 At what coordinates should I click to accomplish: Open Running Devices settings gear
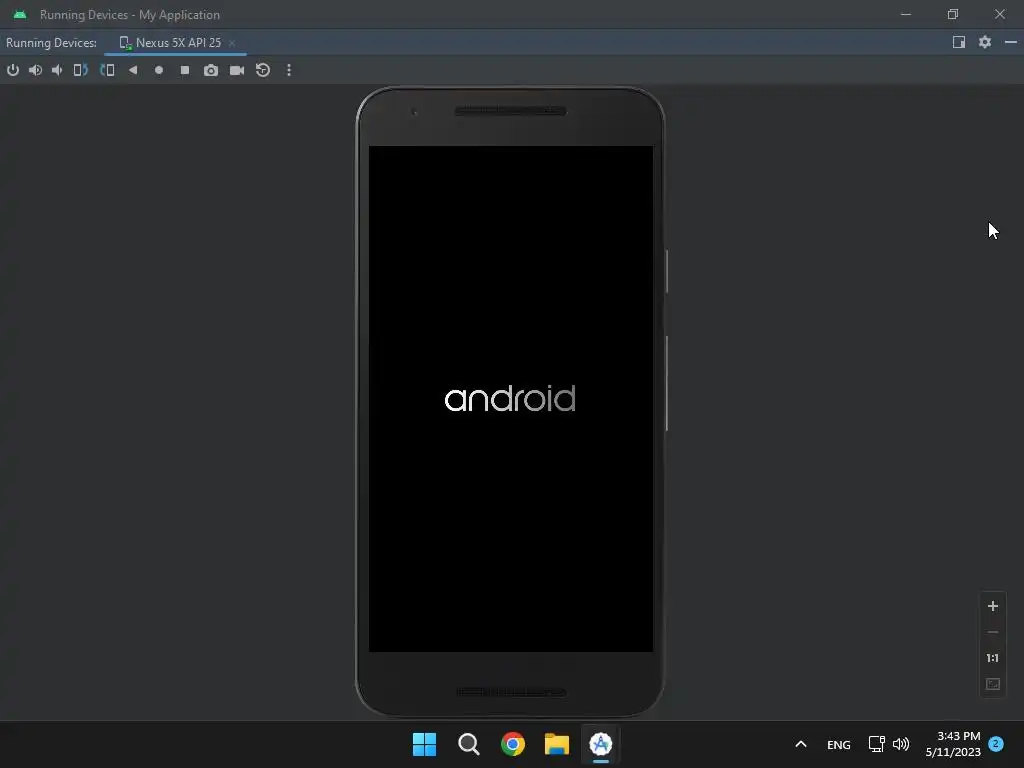(985, 42)
